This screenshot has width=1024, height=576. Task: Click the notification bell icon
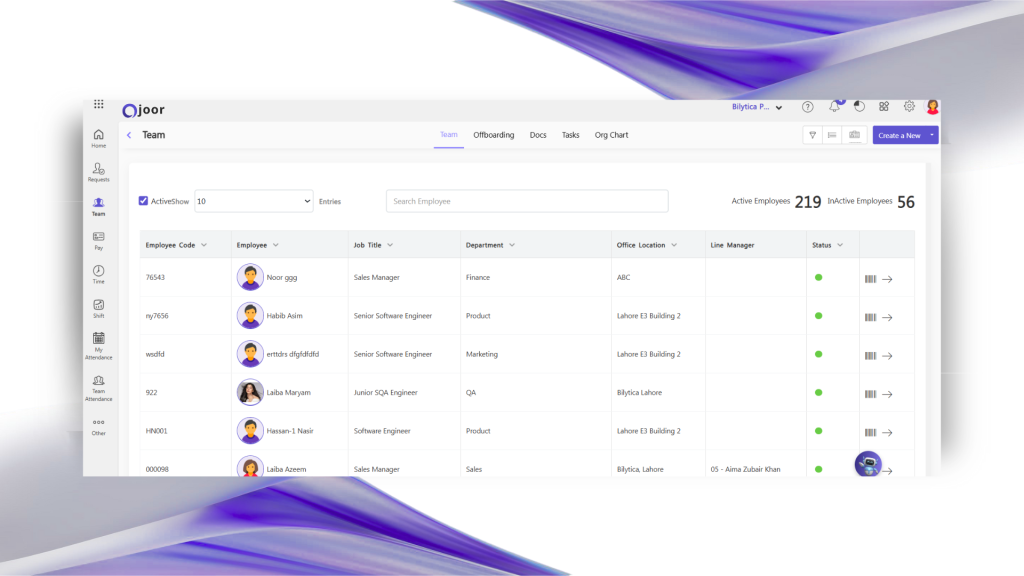coord(834,107)
